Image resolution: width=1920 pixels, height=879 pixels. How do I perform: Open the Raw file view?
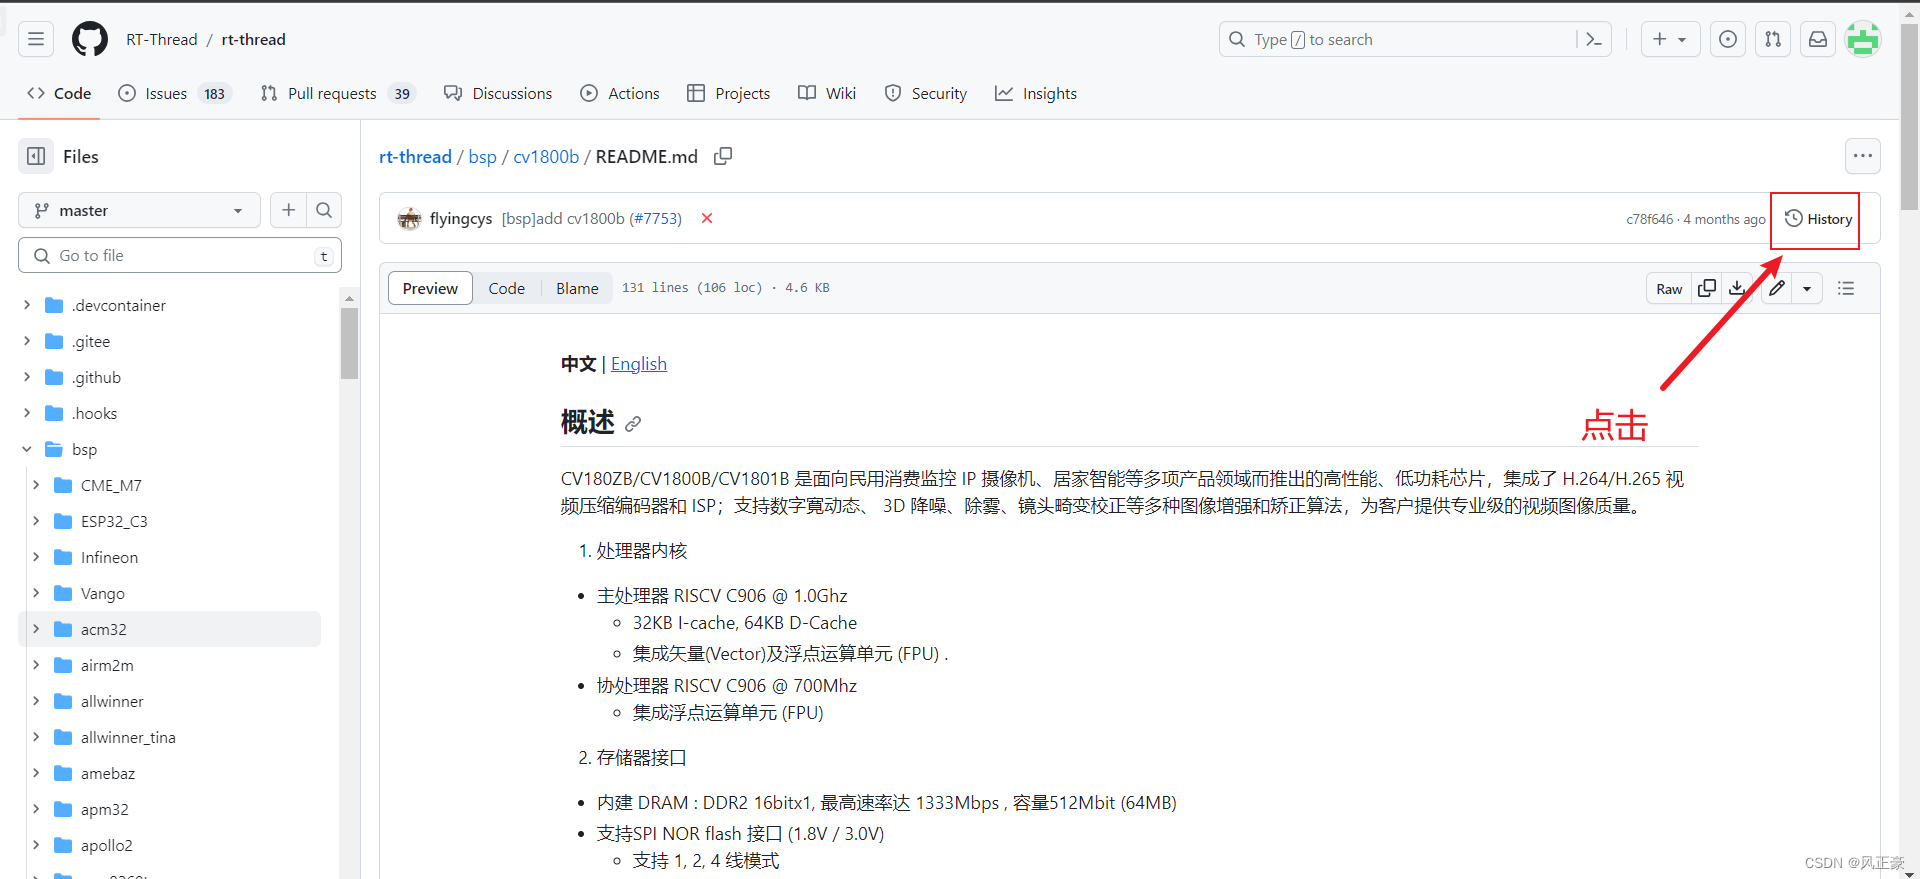coord(1669,288)
